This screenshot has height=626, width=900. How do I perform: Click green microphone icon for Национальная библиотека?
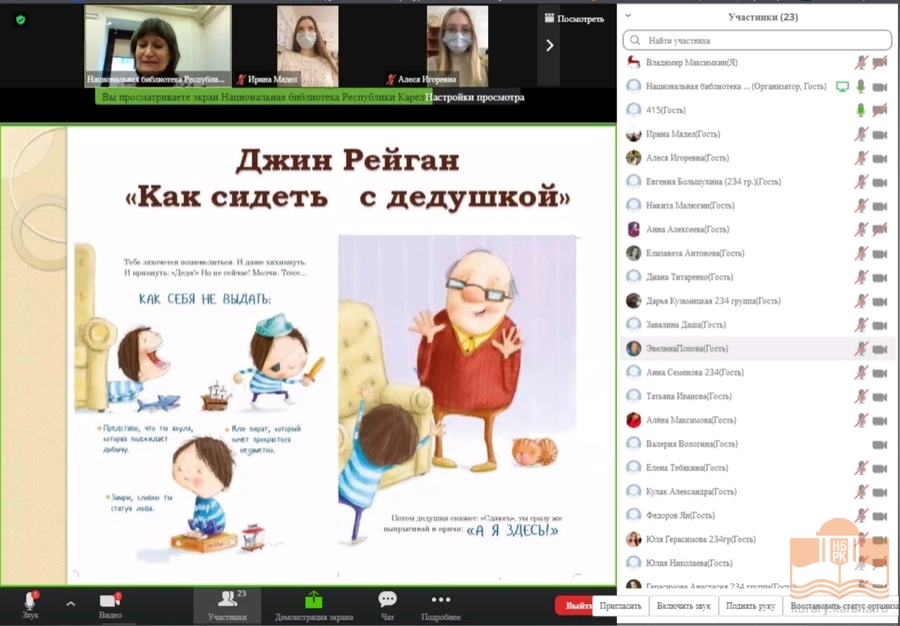(x=860, y=87)
